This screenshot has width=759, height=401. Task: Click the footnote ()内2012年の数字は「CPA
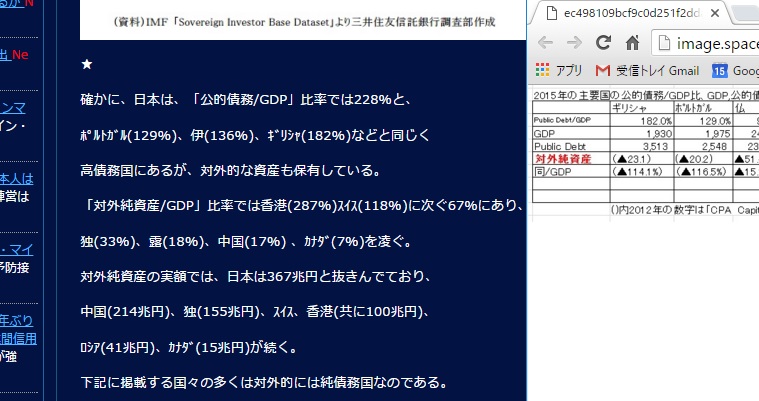[x=684, y=210]
